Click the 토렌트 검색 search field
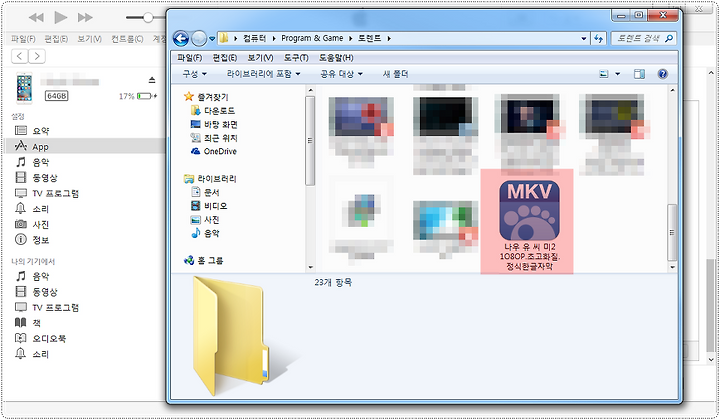The image size is (720, 420). 643,39
